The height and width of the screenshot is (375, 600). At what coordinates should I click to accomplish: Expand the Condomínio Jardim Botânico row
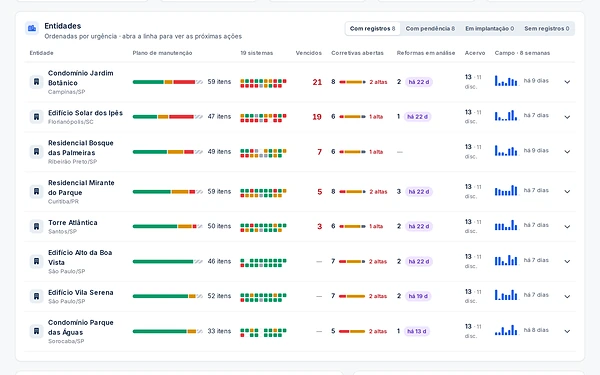[567, 82]
